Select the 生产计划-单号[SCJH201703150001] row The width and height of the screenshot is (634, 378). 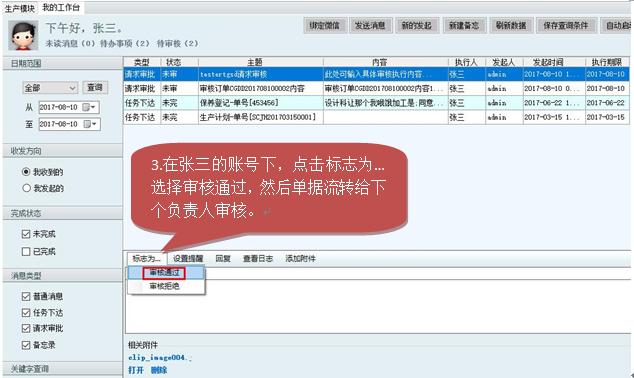[376, 117]
